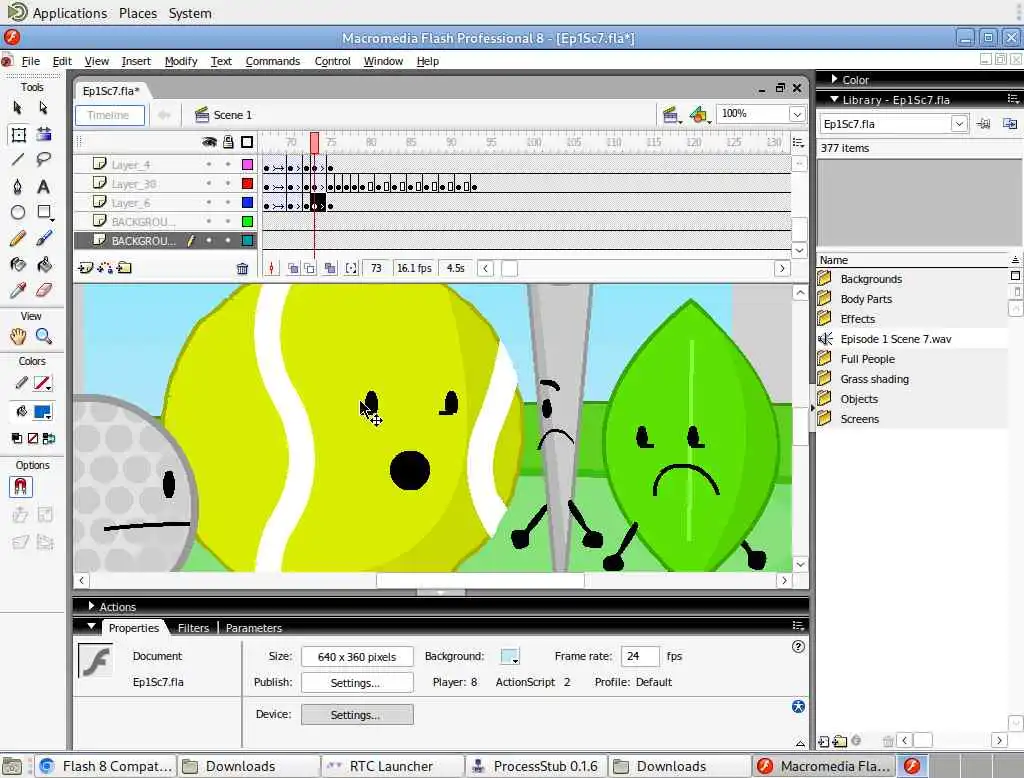Click the Add Motion Guide icon

(104, 268)
